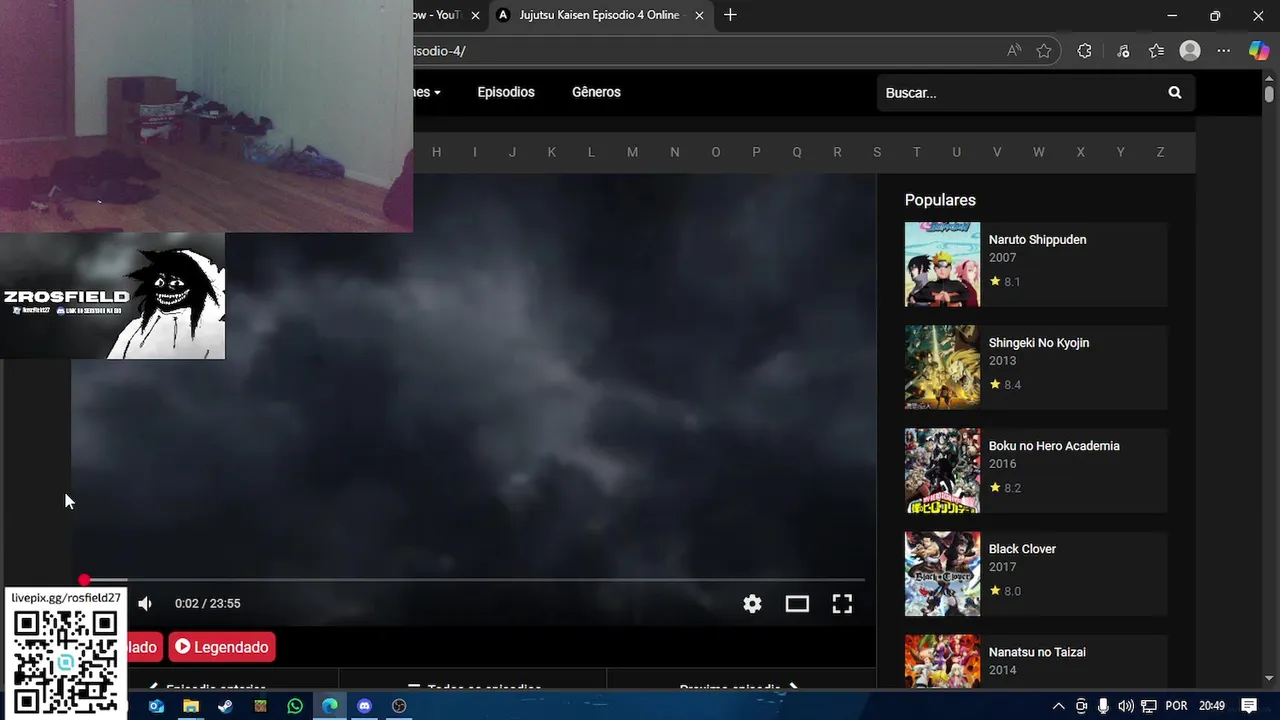1280x720 pixels.
Task: Open the browser profile avatar
Action: tap(1190, 51)
